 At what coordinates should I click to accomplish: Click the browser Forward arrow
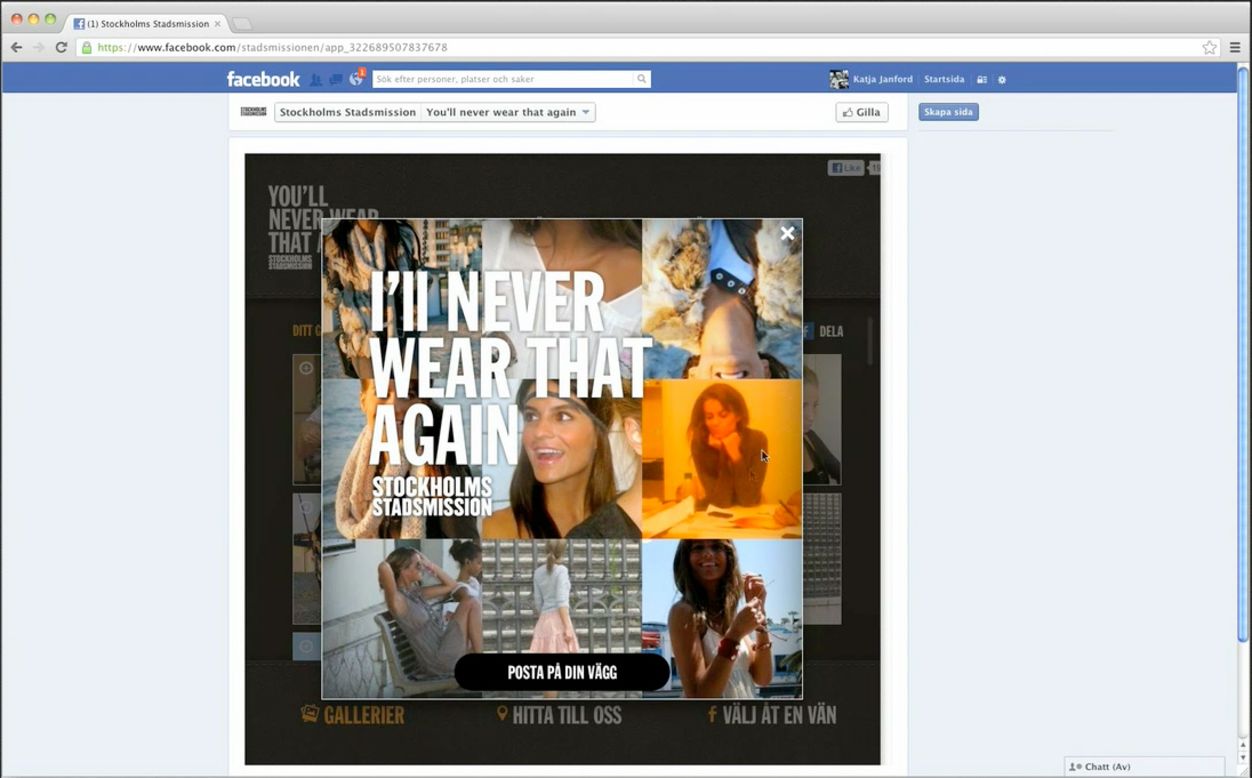[38, 47]
